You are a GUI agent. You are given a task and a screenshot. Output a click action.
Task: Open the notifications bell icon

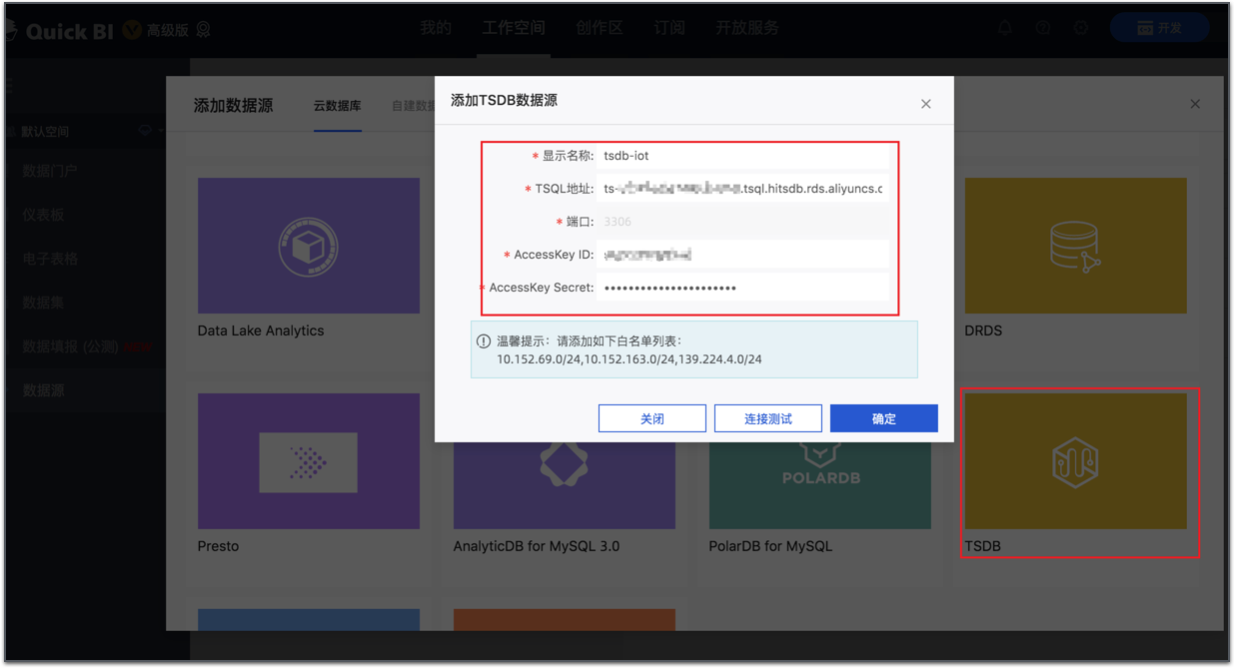click(1005, 28)
